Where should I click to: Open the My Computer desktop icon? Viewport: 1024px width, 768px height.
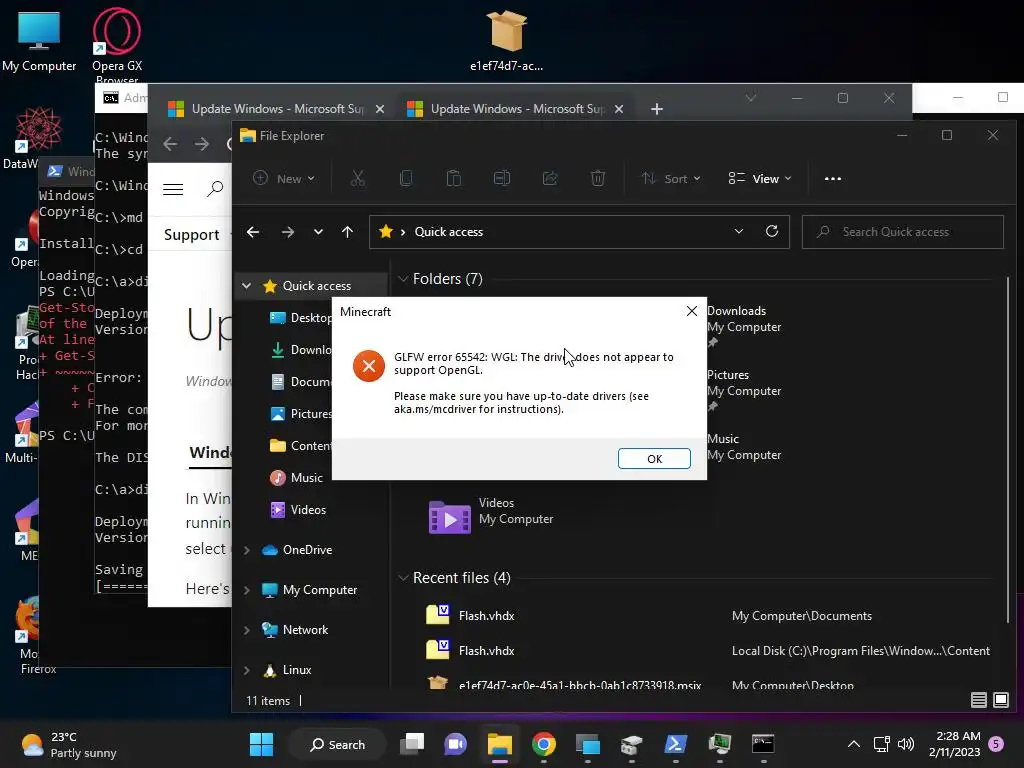tap(39, 41)
